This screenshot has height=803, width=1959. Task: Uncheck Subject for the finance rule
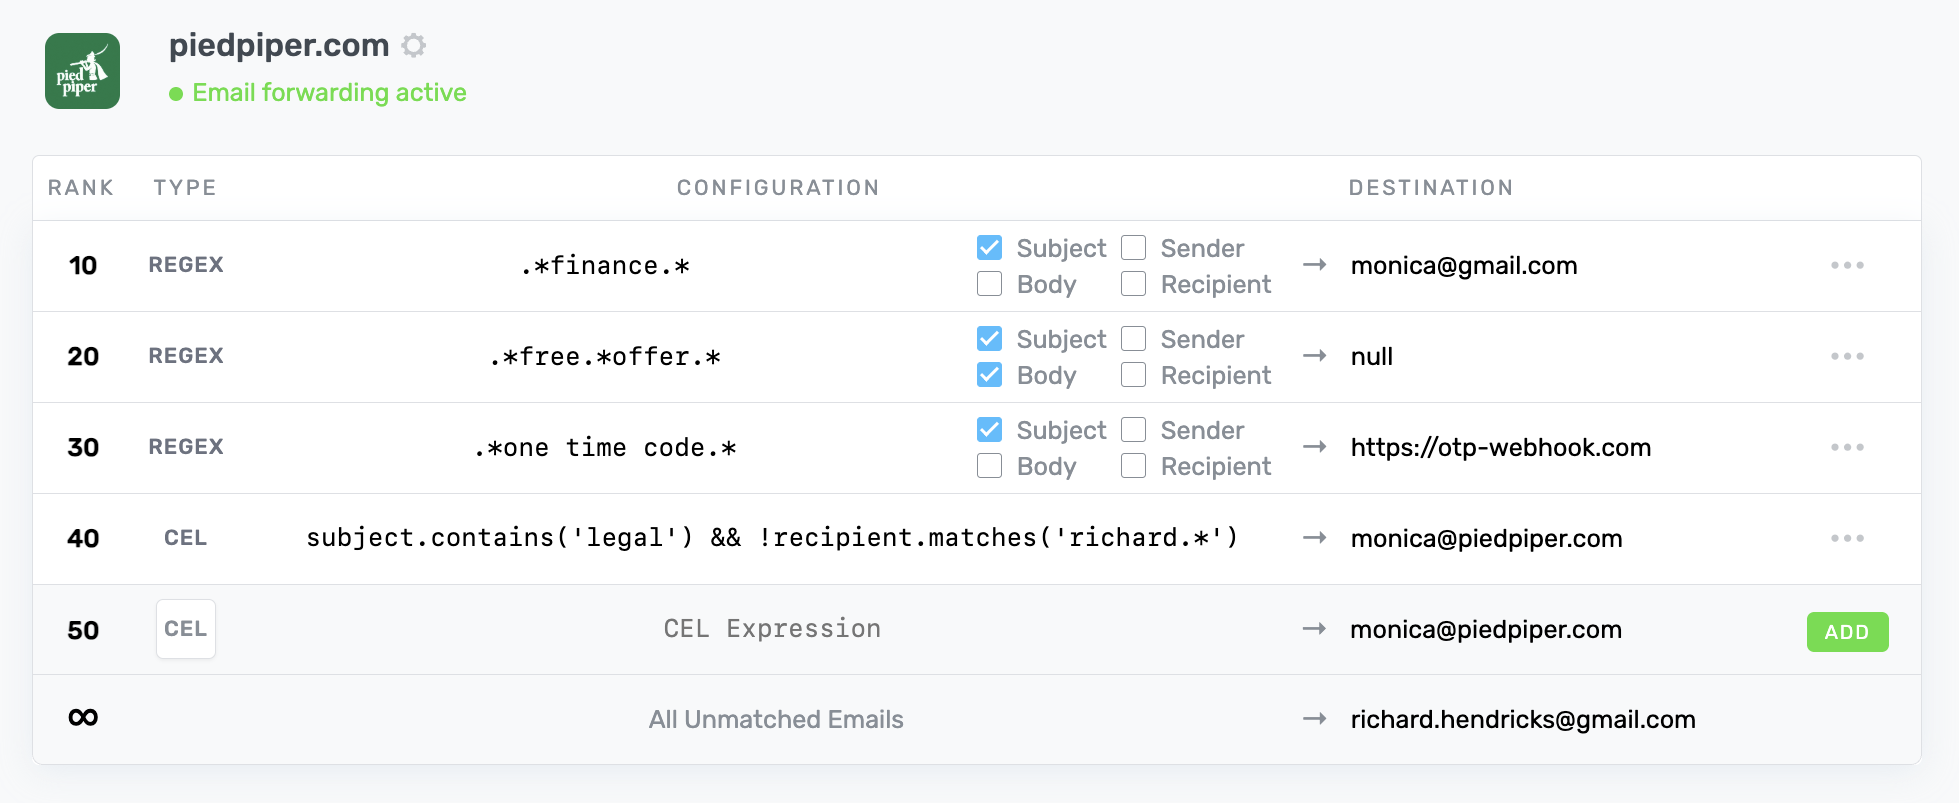pos(989,248)
